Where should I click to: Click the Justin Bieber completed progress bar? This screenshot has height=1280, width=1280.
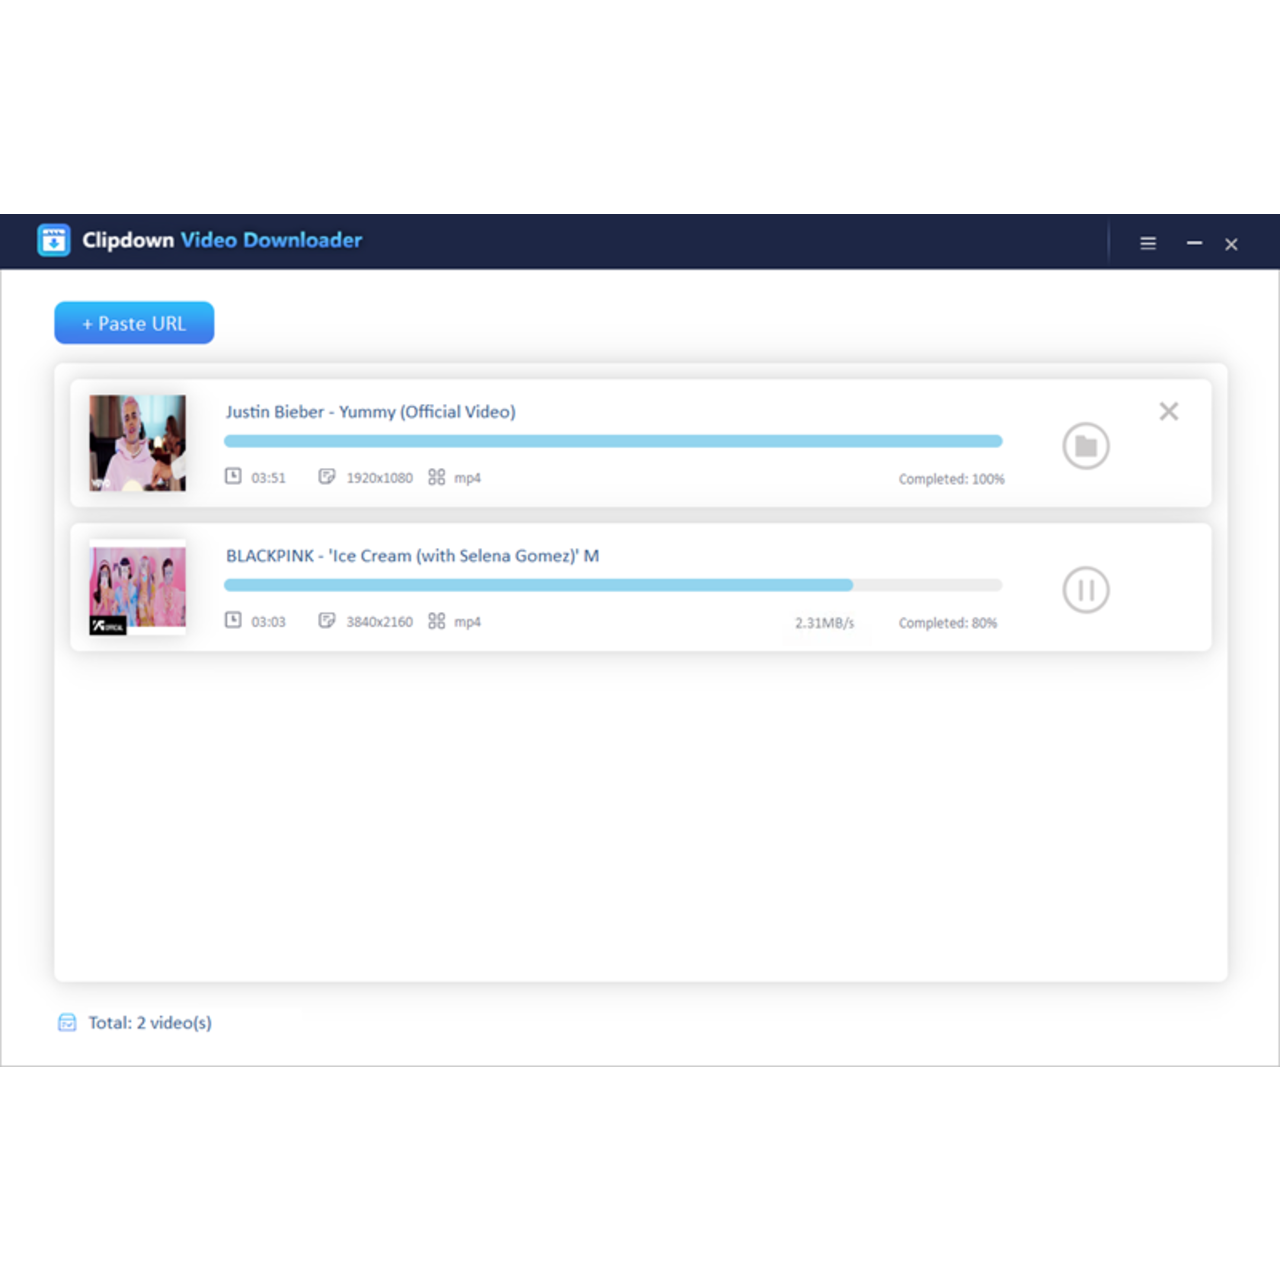[x=612, y=441]
